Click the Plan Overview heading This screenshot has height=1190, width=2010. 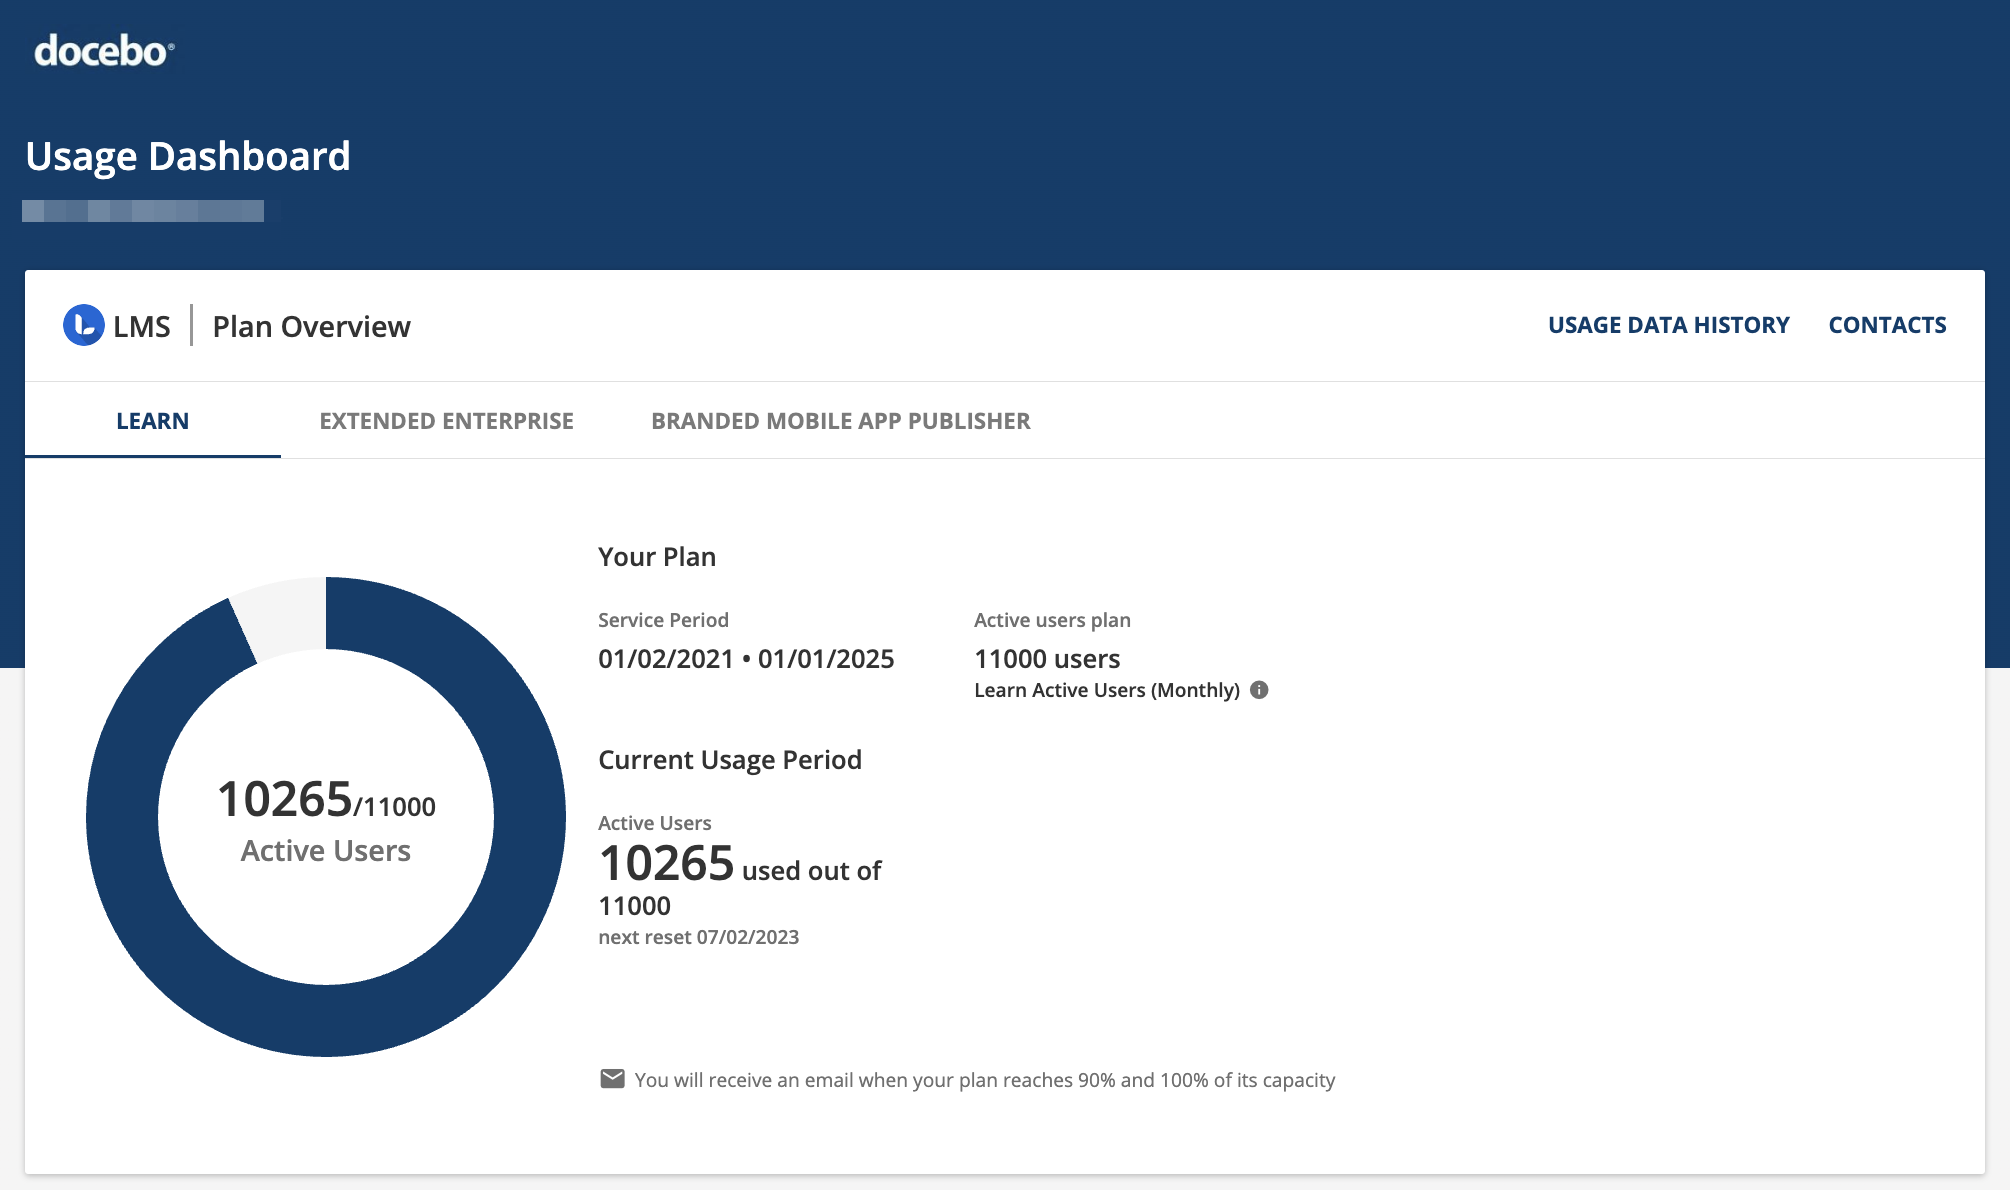coord(310,325)
